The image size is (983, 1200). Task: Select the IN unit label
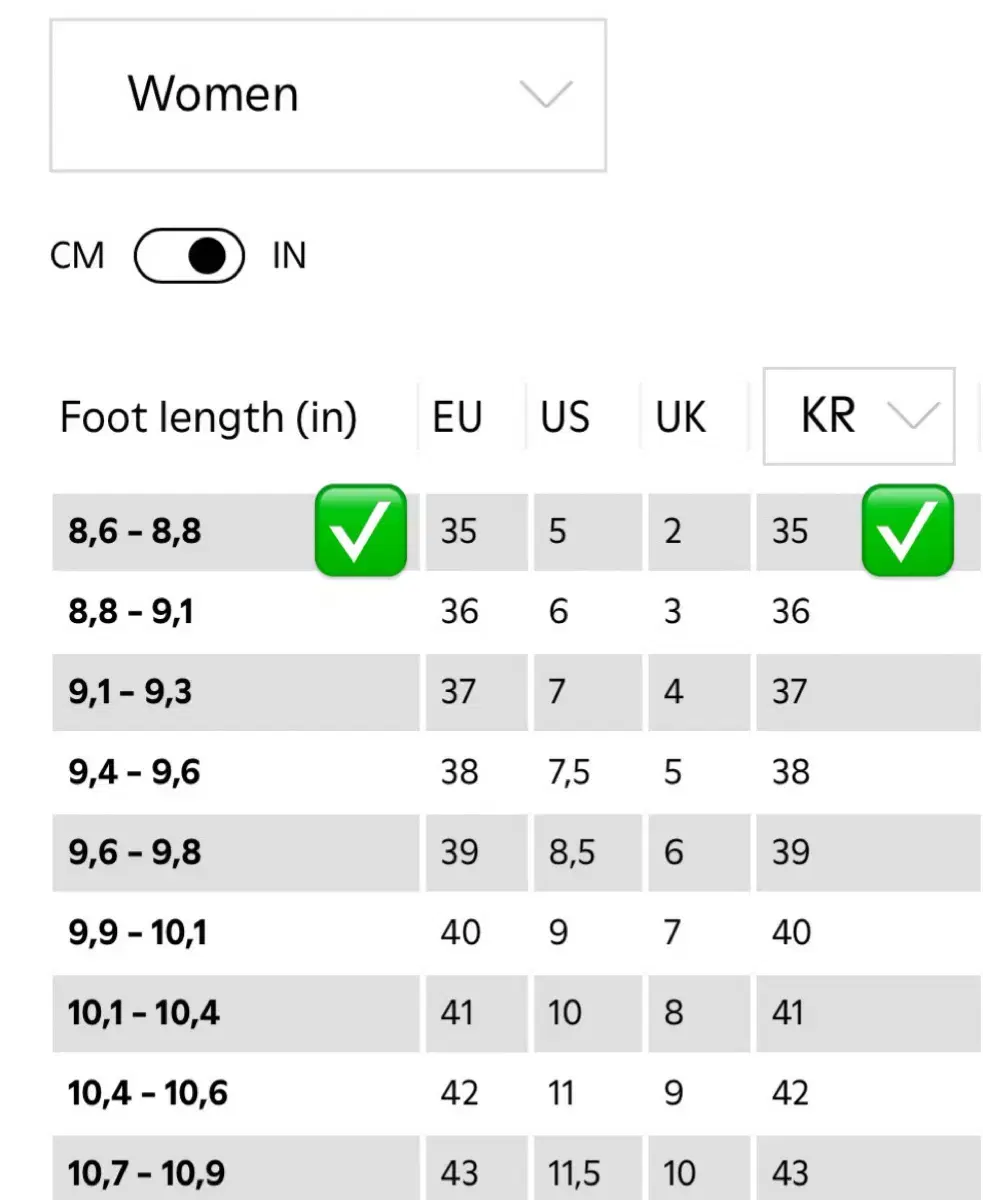[x=289, y=257]
